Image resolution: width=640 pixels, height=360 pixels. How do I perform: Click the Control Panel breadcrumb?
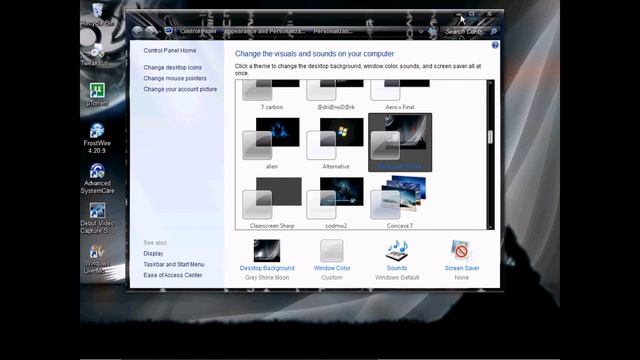click(x=198, y=31)
